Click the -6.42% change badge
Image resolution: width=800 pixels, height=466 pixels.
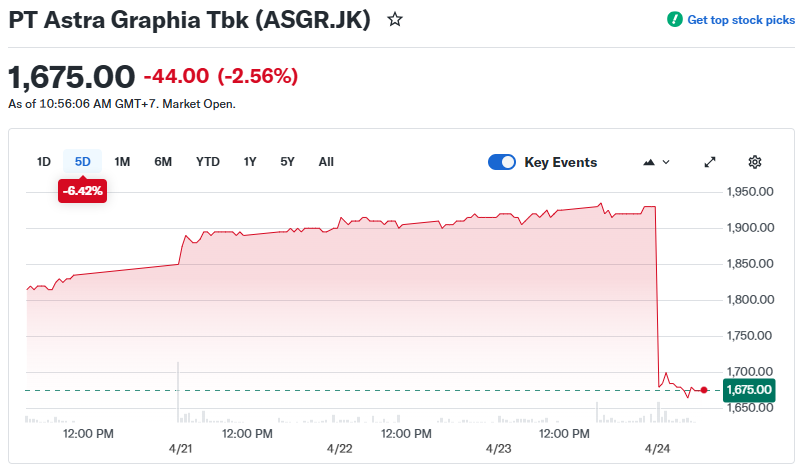(x=83, y=189)
